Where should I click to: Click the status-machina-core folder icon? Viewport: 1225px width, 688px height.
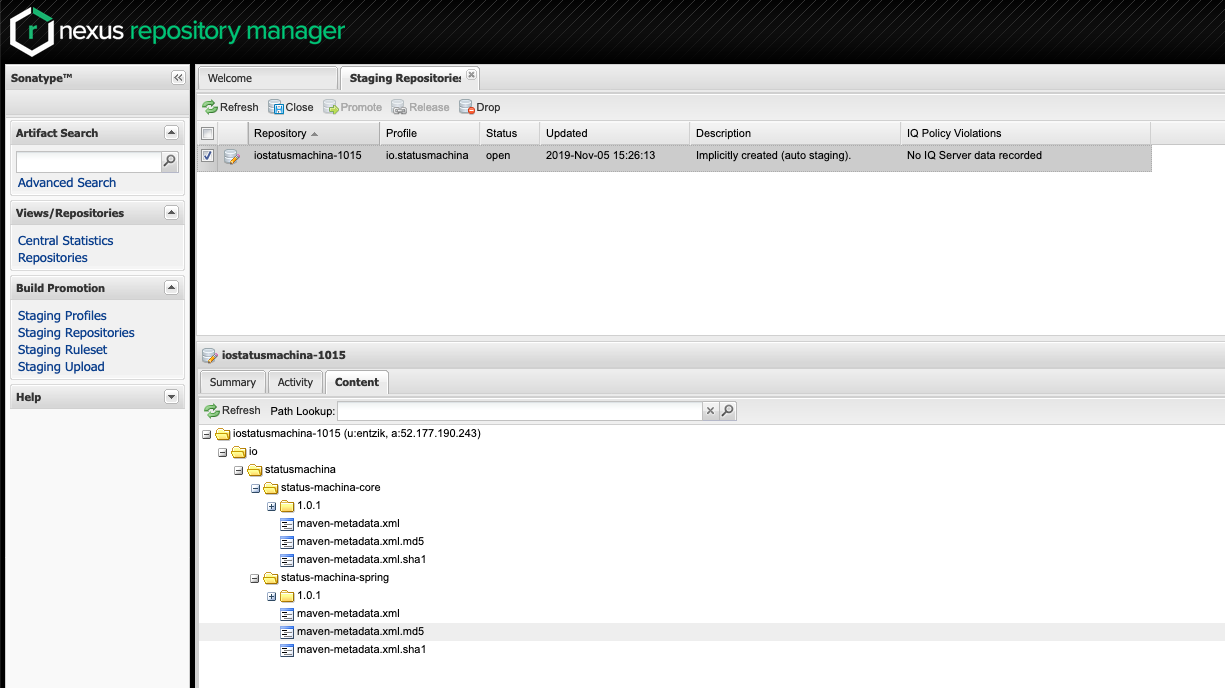(271, 488)
